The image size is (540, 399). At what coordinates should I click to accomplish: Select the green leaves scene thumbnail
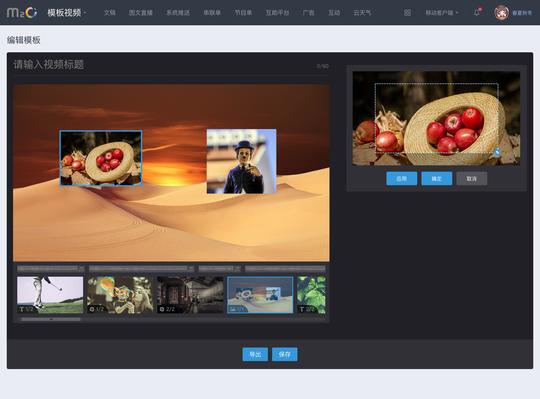coord(311,295)
